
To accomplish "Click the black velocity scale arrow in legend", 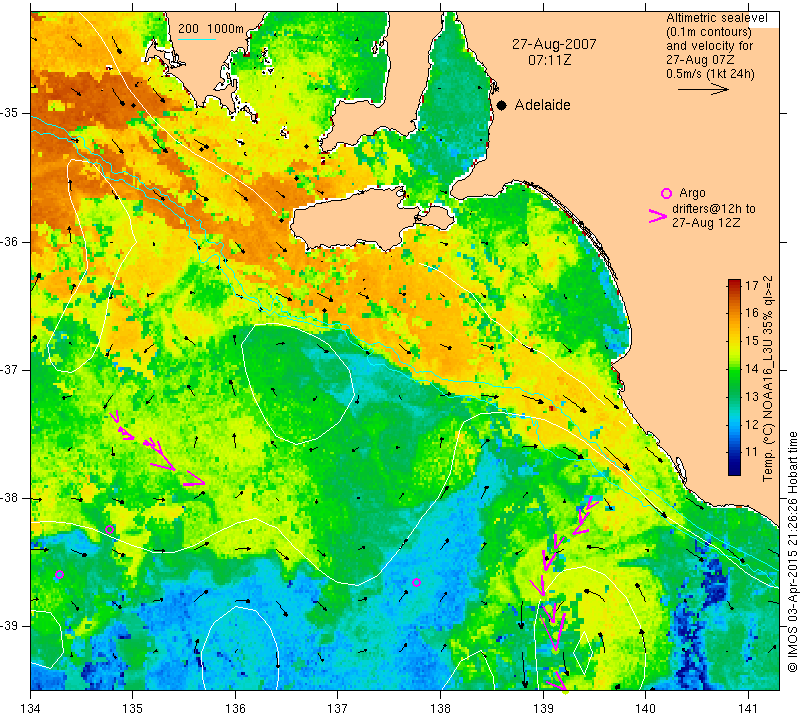I will [x=703, y=89].
